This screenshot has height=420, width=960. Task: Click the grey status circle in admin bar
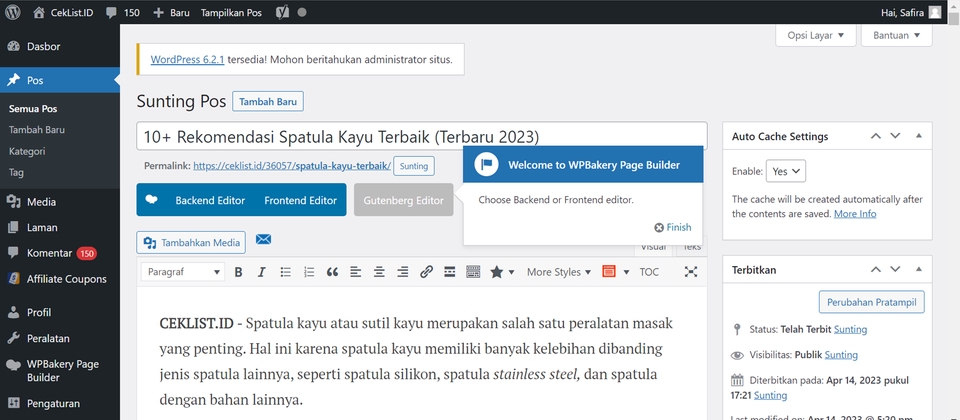(x=302, y=12)
